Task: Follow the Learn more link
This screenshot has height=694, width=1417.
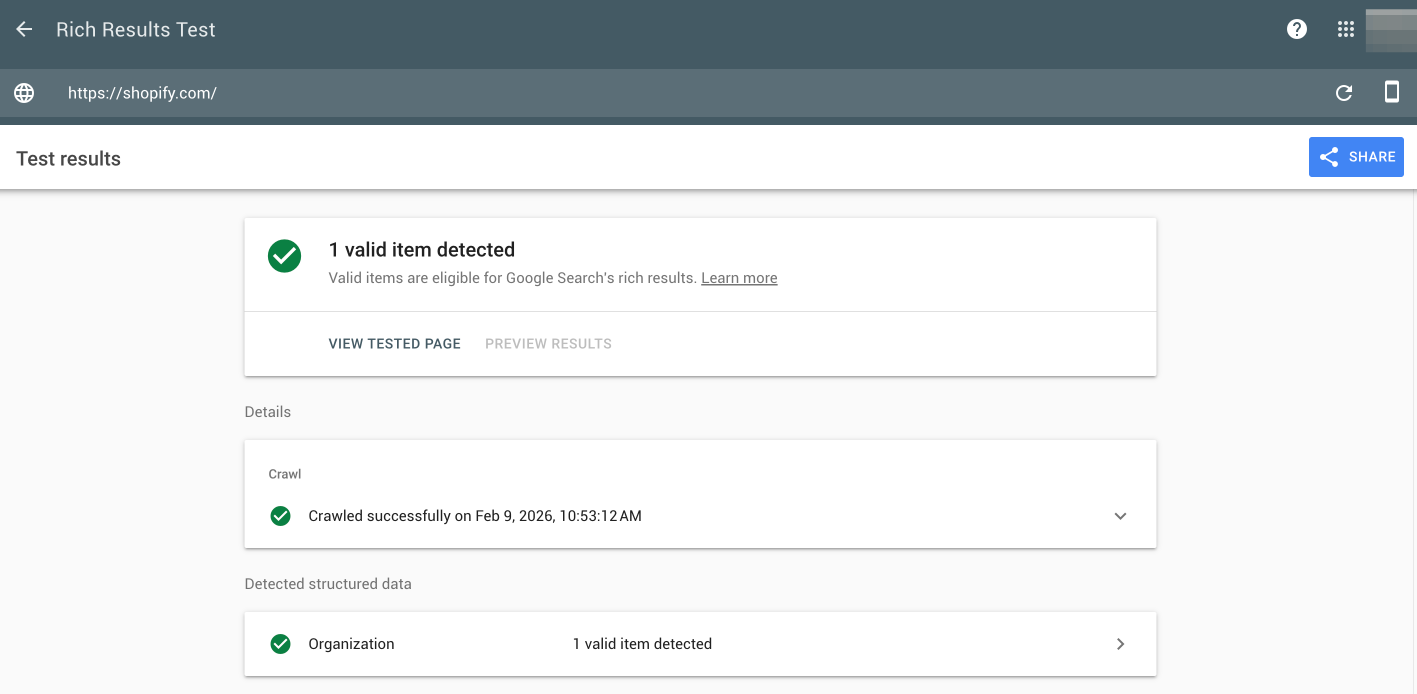Action: point(739,278)
